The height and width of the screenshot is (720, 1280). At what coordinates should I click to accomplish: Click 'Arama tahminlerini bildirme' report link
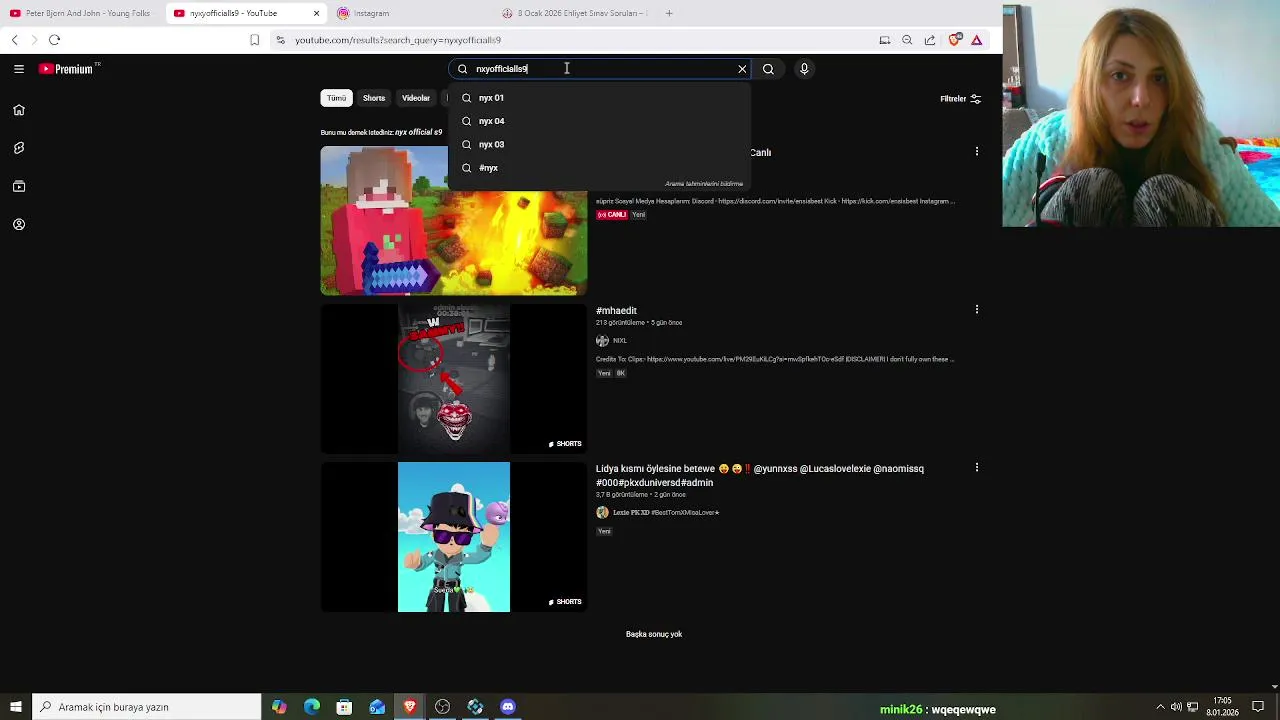[704, 184]
